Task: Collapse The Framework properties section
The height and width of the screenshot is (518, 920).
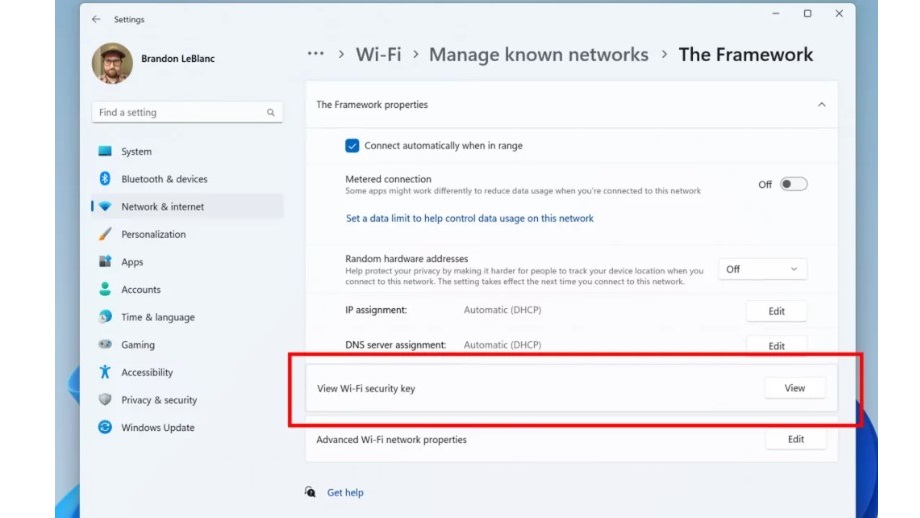Action: click(x=821, y=105)
